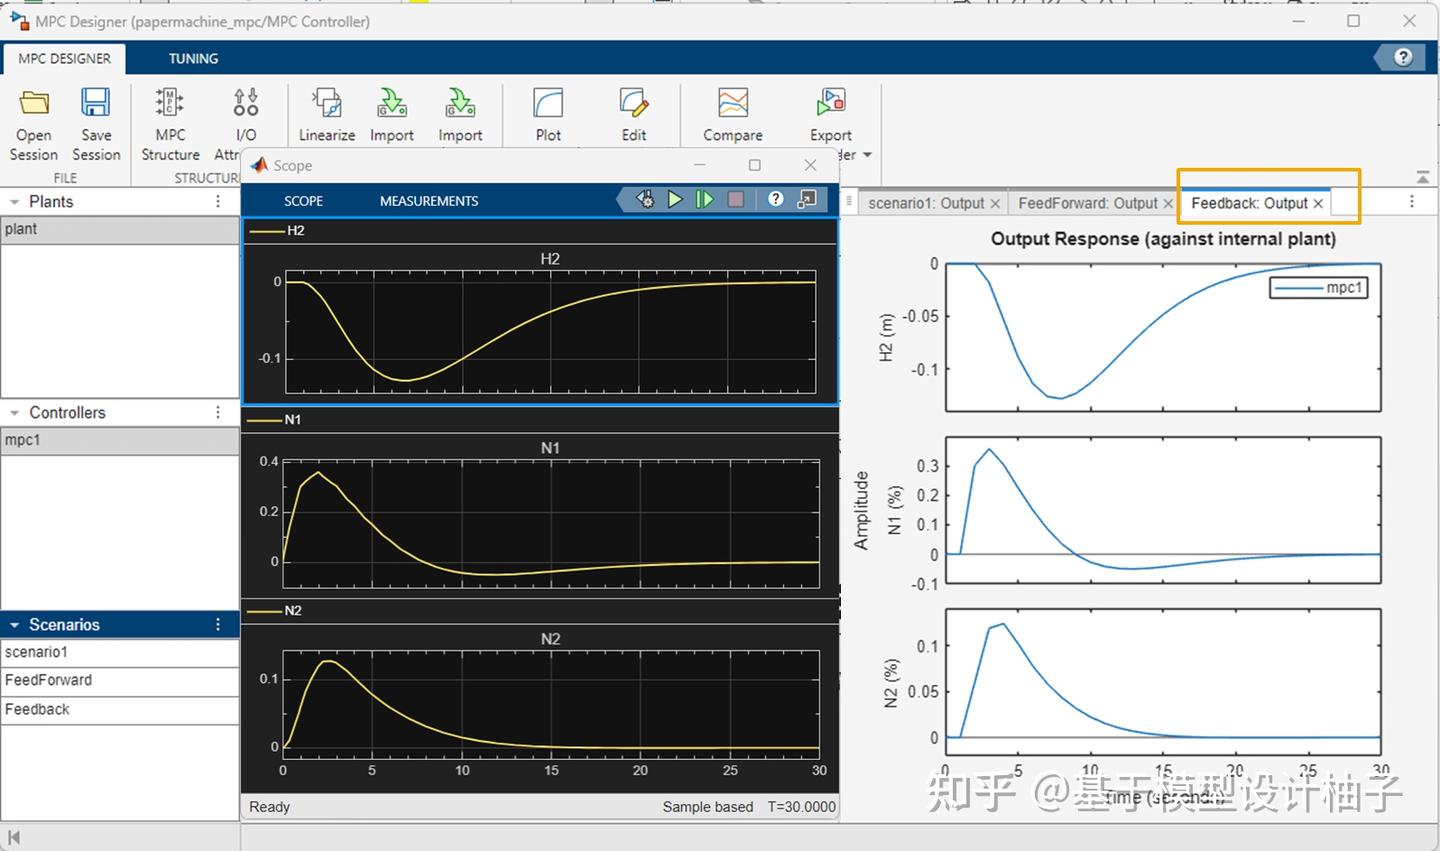
Task: Open the Edit tool
Action: click(x=633, y=112)
